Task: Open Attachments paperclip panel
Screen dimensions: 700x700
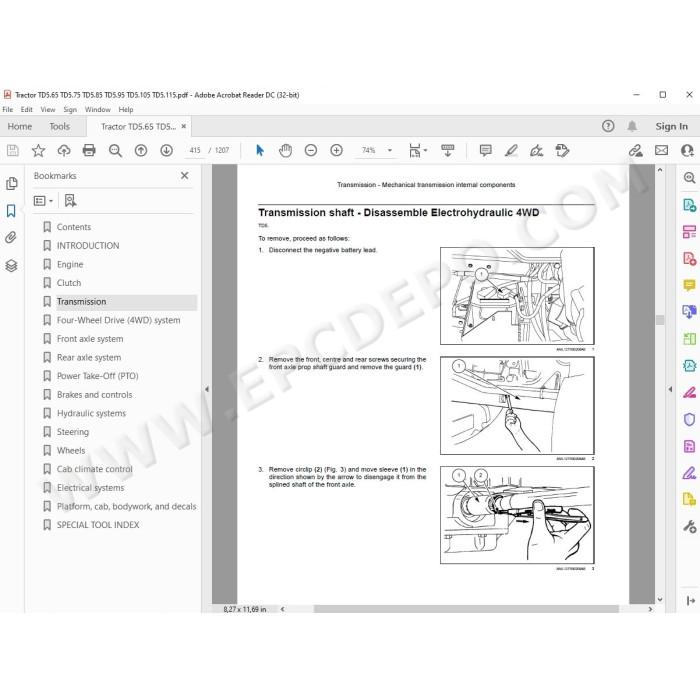Action: click(x=11, y=238)
